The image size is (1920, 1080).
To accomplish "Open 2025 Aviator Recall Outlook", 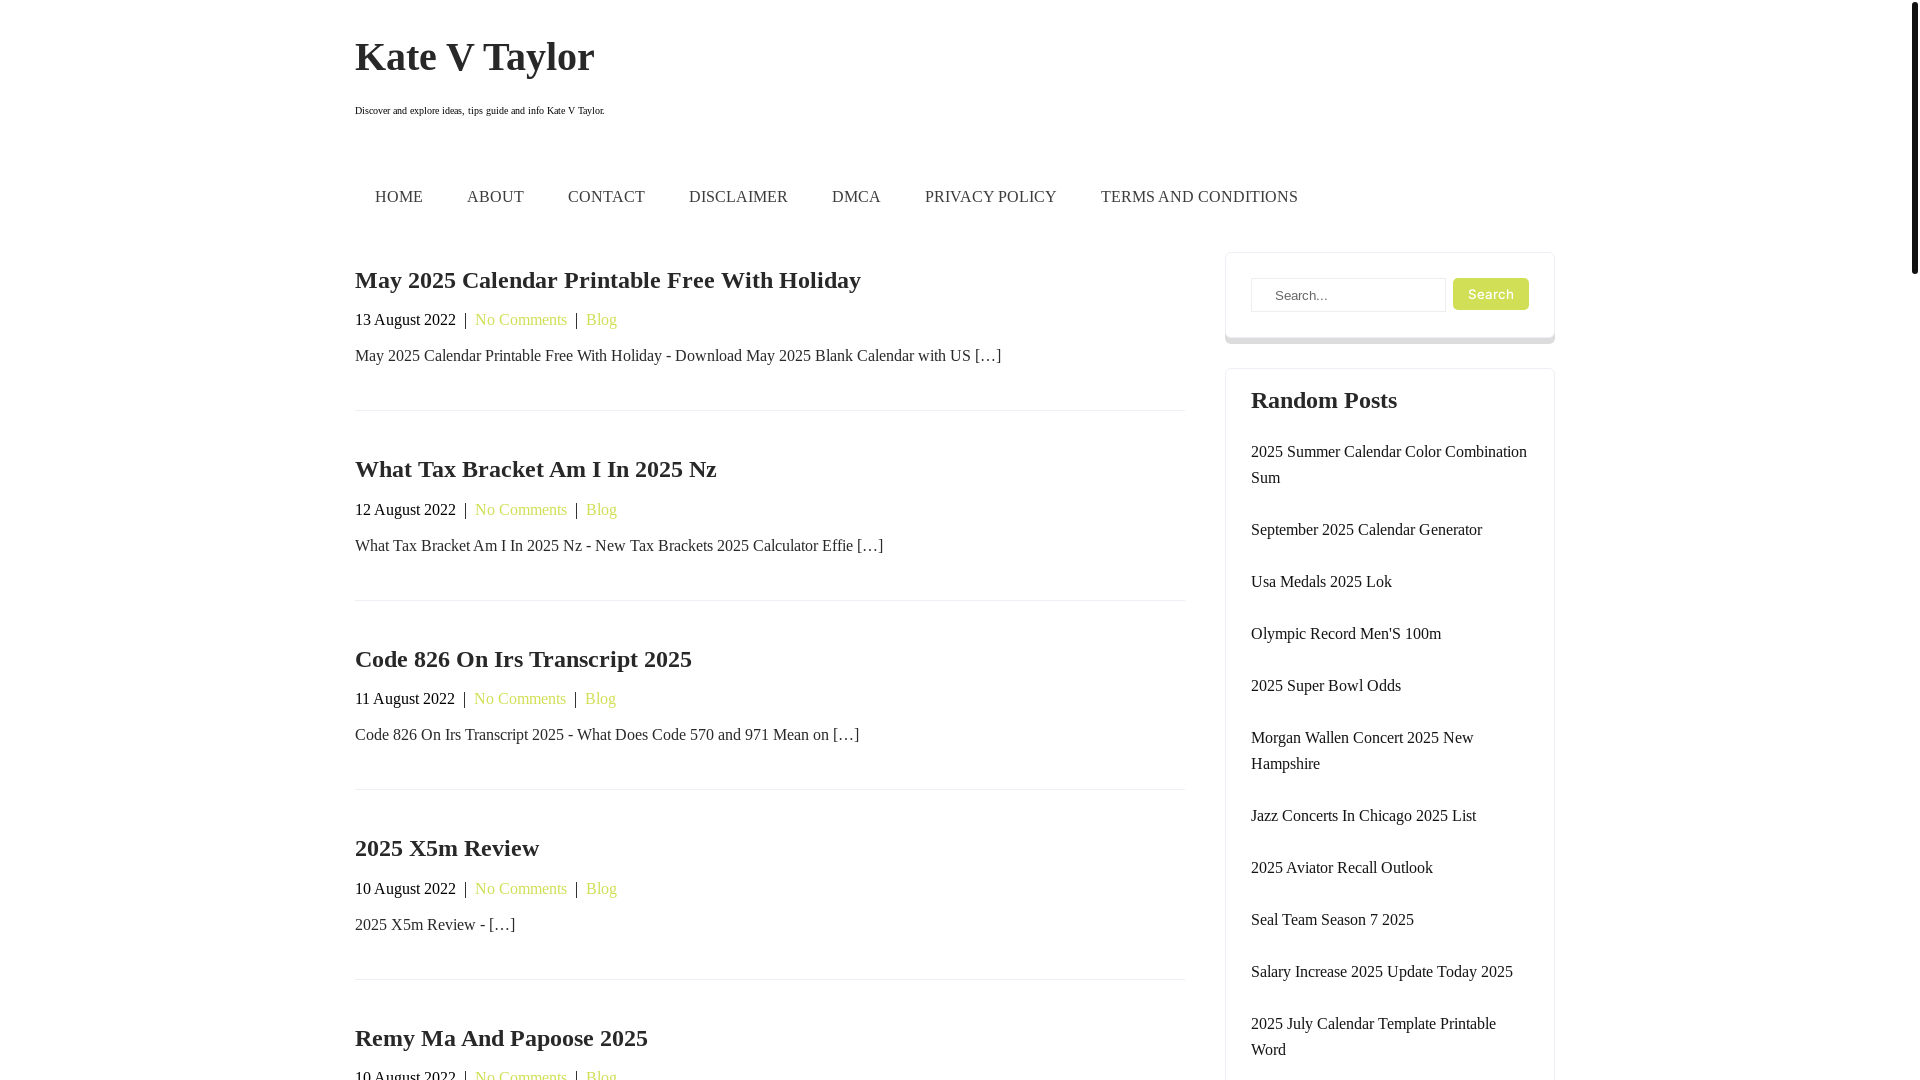I will [1342, 868].
